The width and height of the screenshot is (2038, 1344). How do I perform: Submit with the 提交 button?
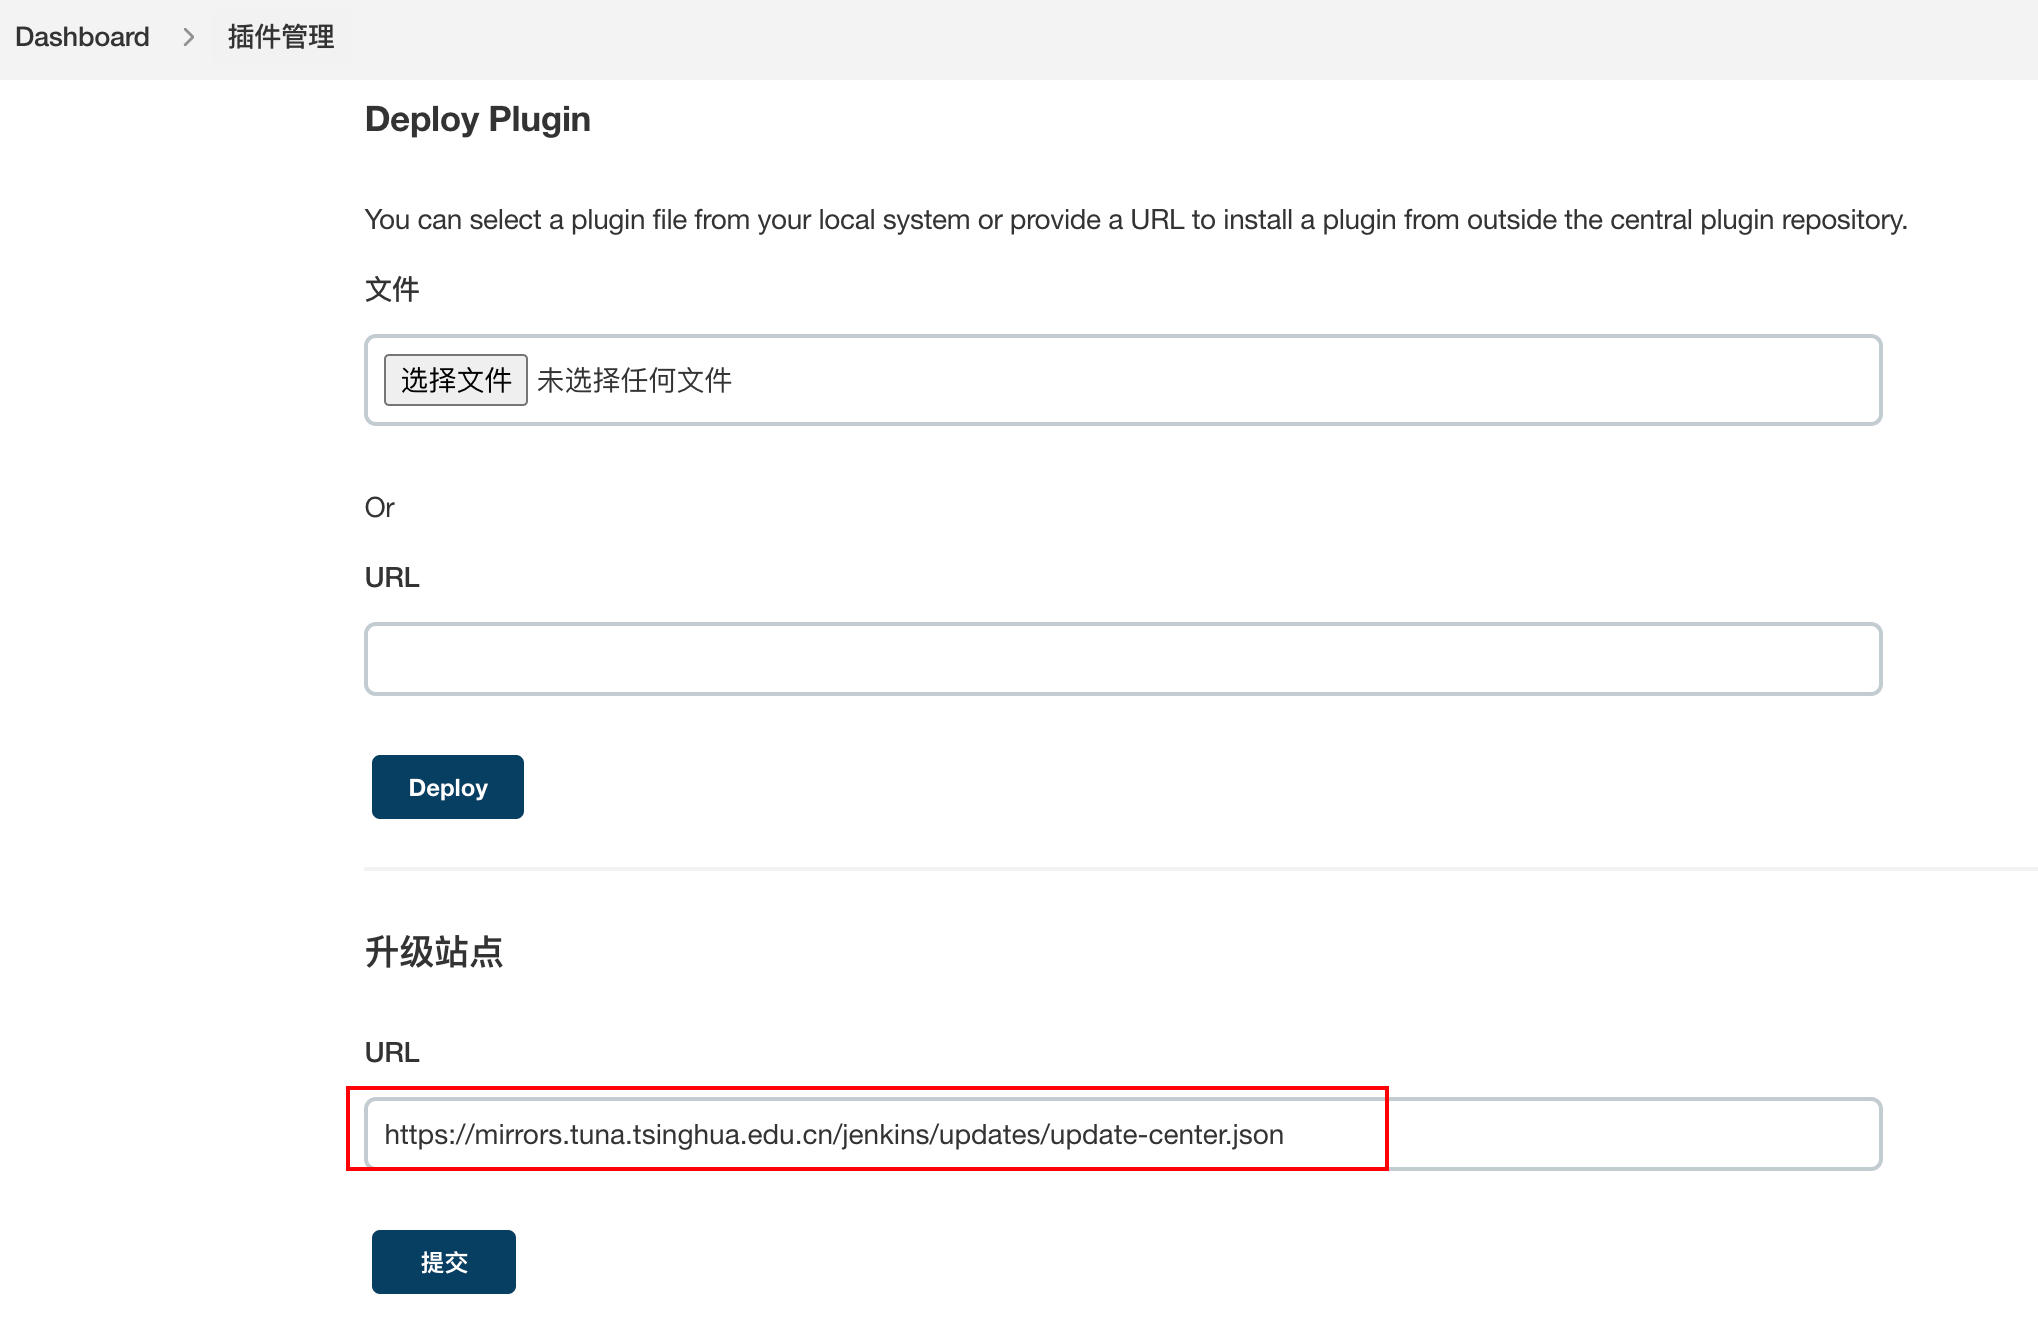[x=443, y=1262]
